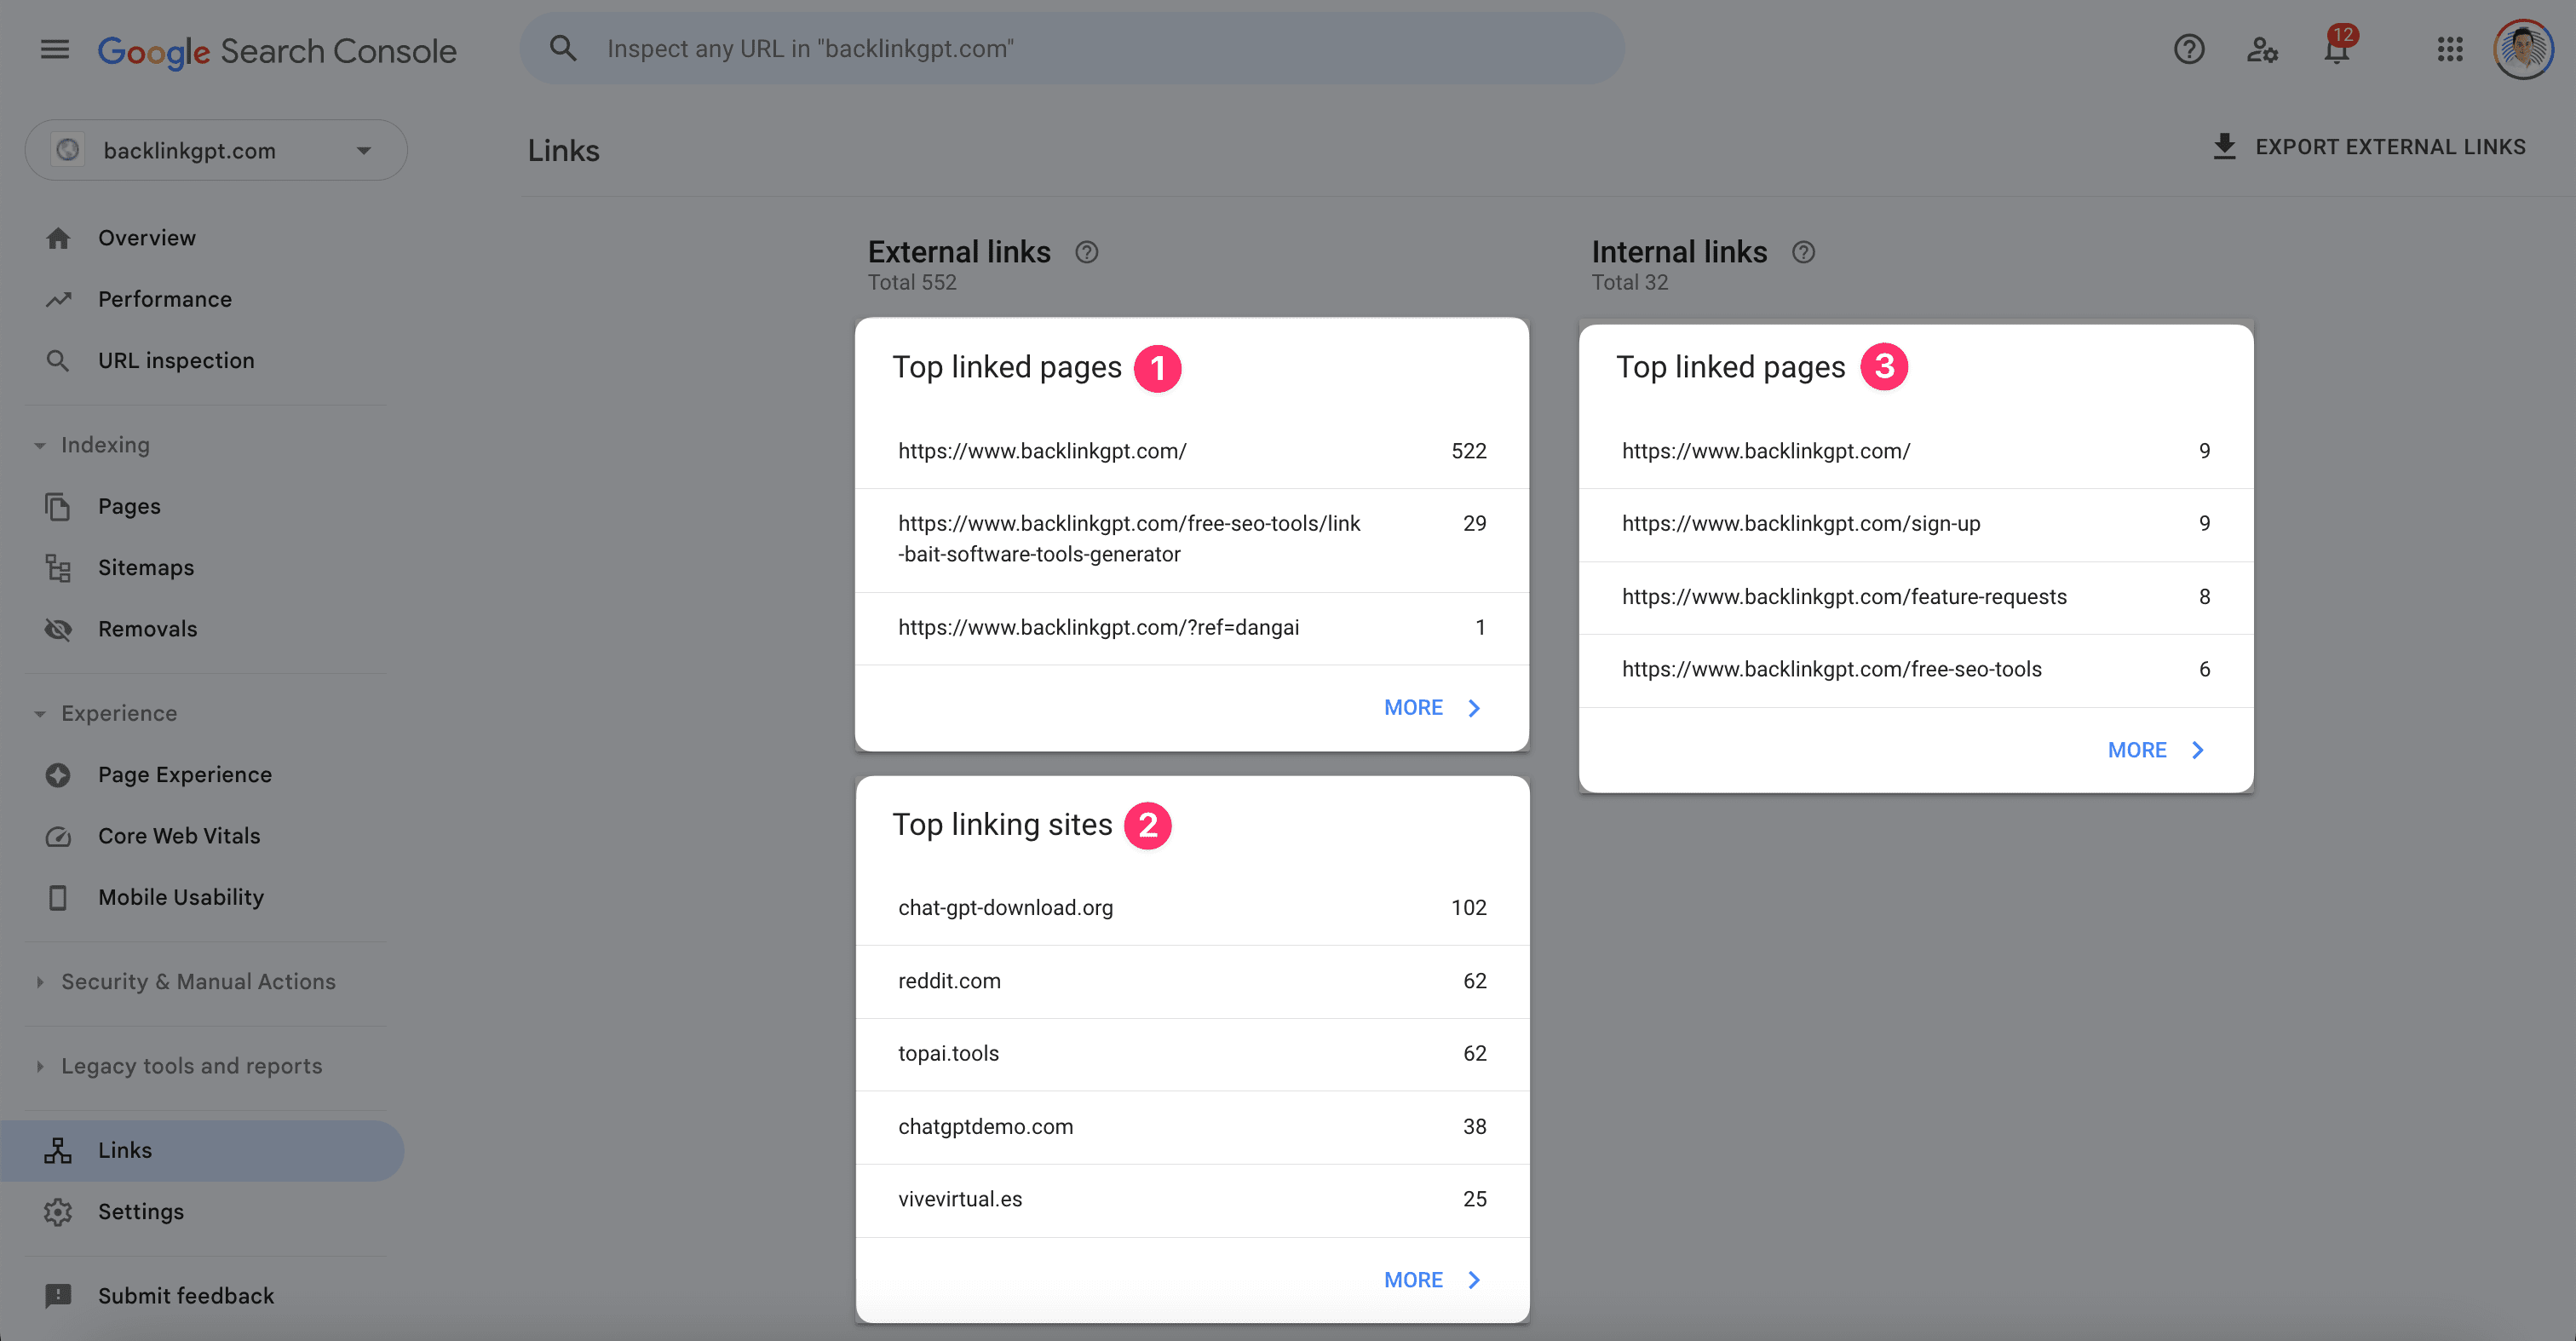Click the Page Experience icon
The width and height of the screenshot is (2576, 1341).
tap(58, 775)
